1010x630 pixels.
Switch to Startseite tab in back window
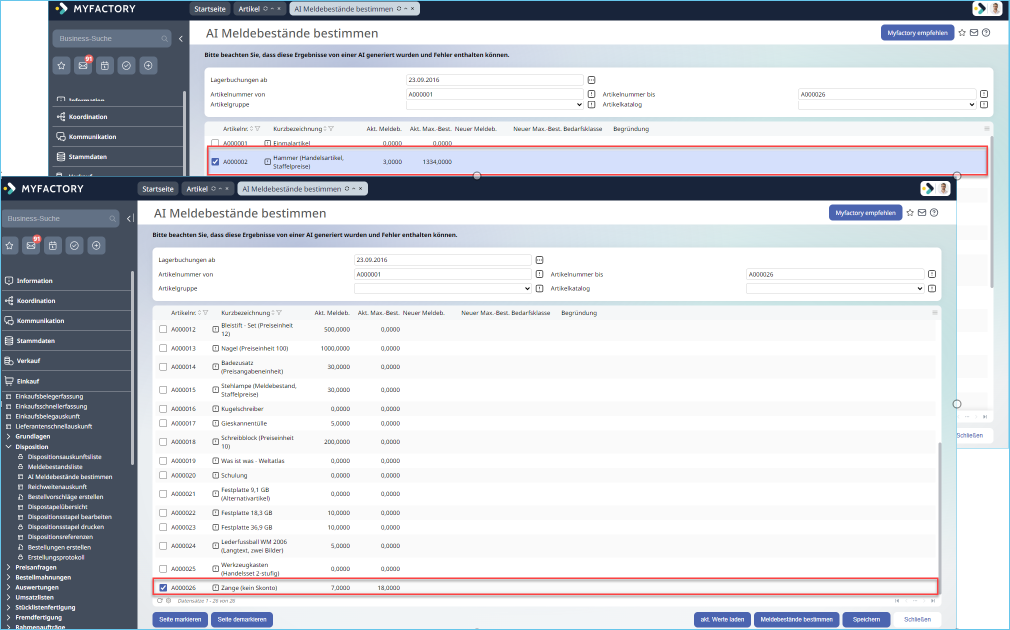click(210, 9)
